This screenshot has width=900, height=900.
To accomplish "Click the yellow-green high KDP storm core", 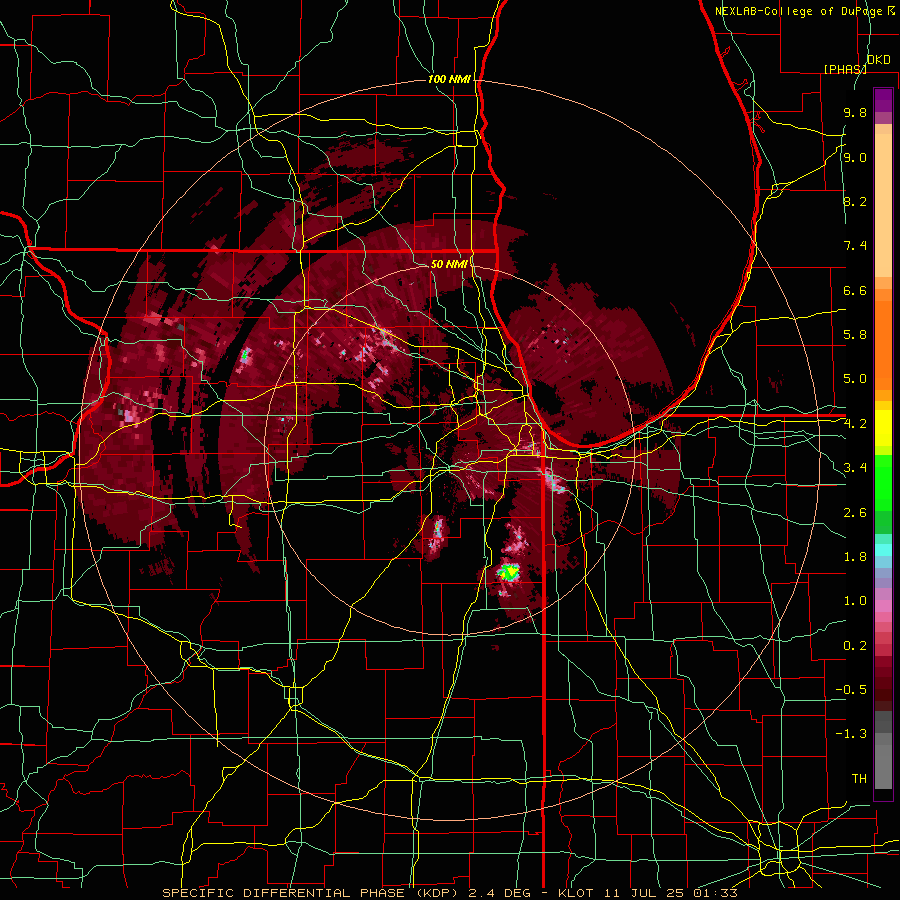I will 509,572.
